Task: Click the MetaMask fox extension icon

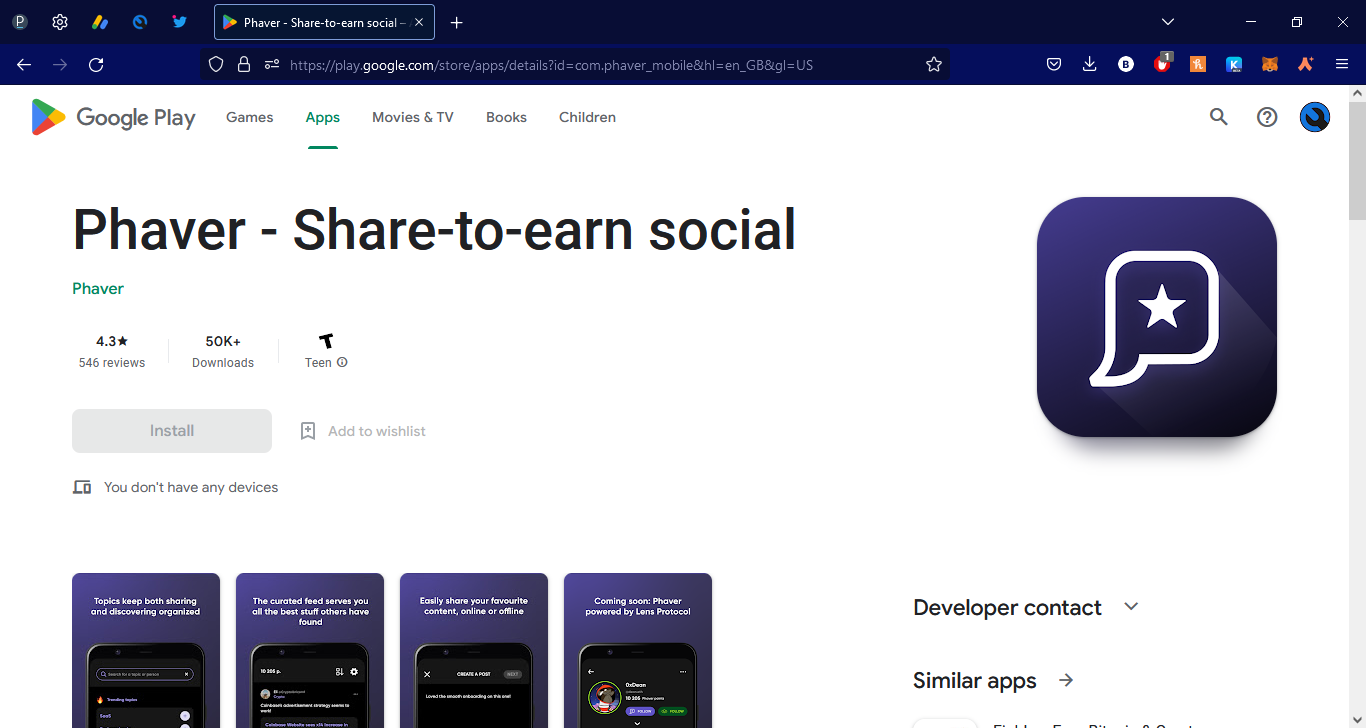Action: click(x=1269, y=64)
